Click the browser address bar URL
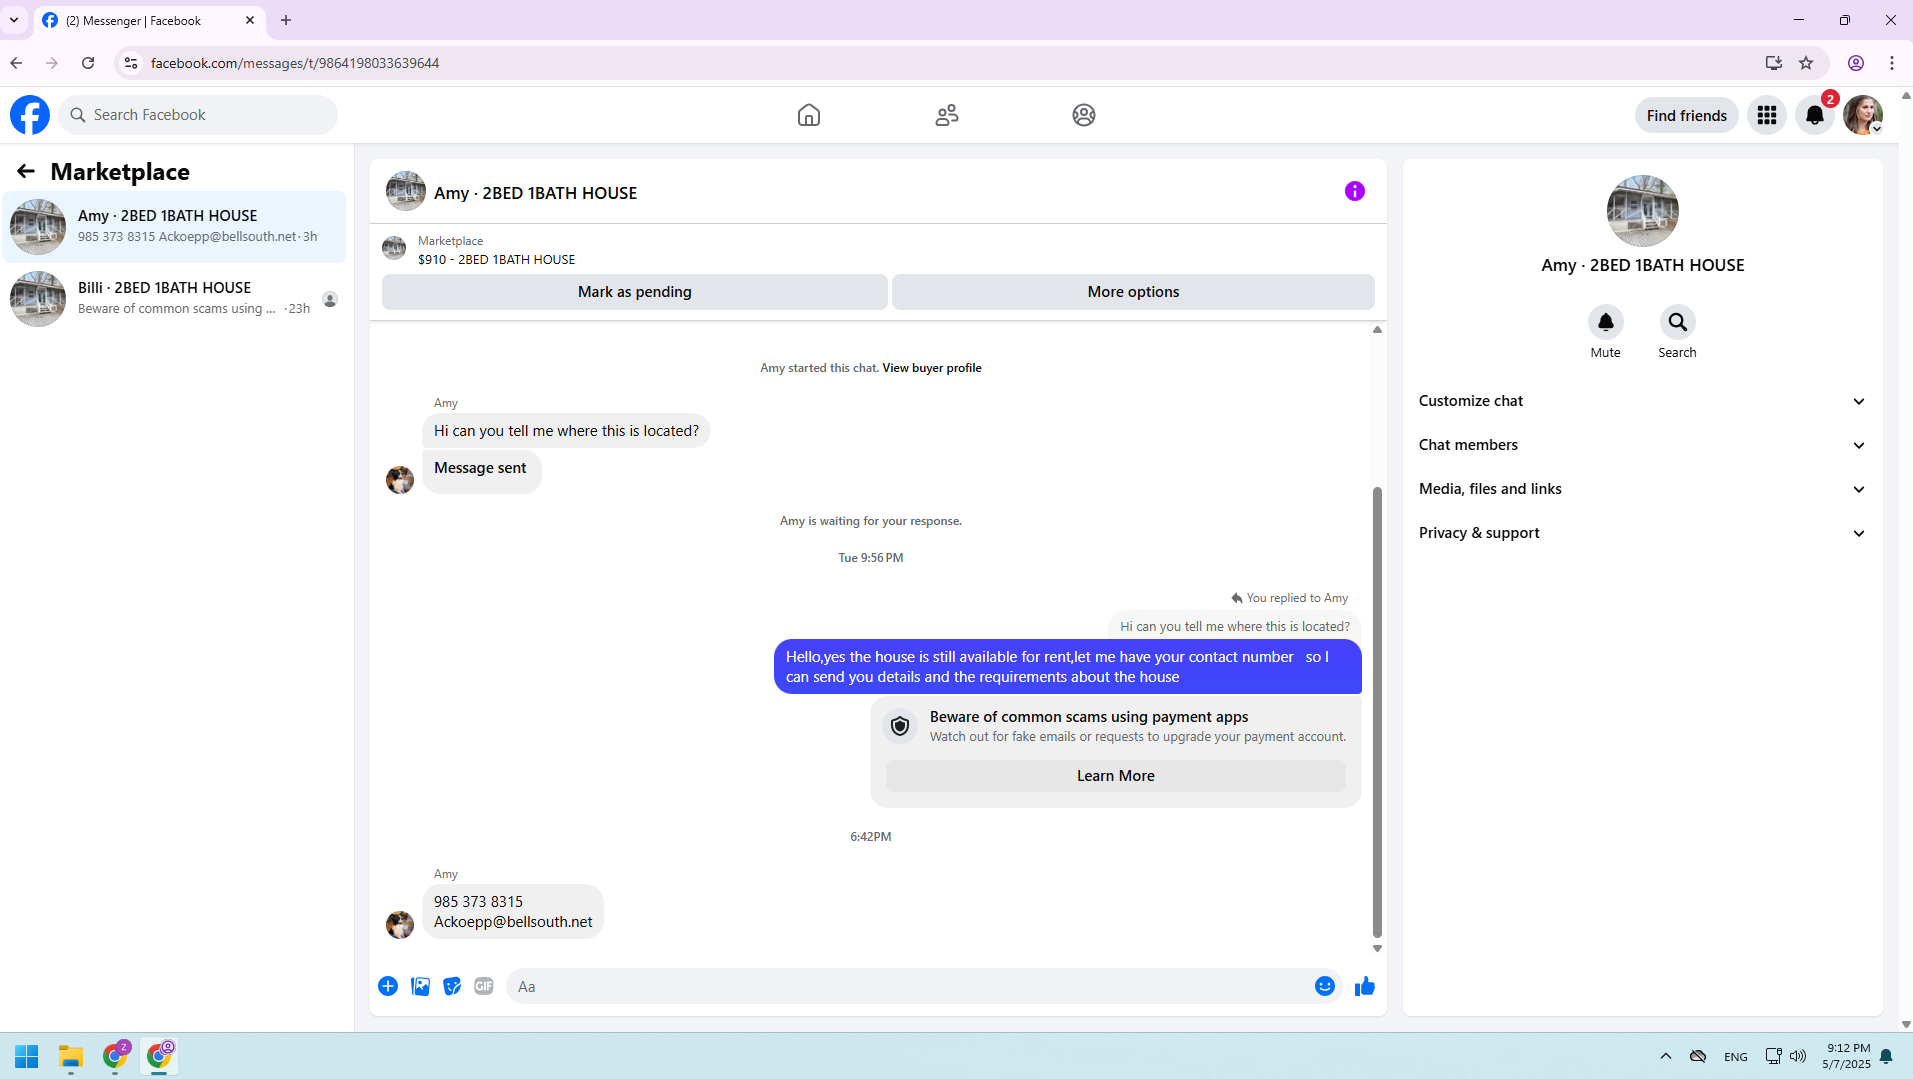The image size is (1913, 1079). (x=295, y=63)
